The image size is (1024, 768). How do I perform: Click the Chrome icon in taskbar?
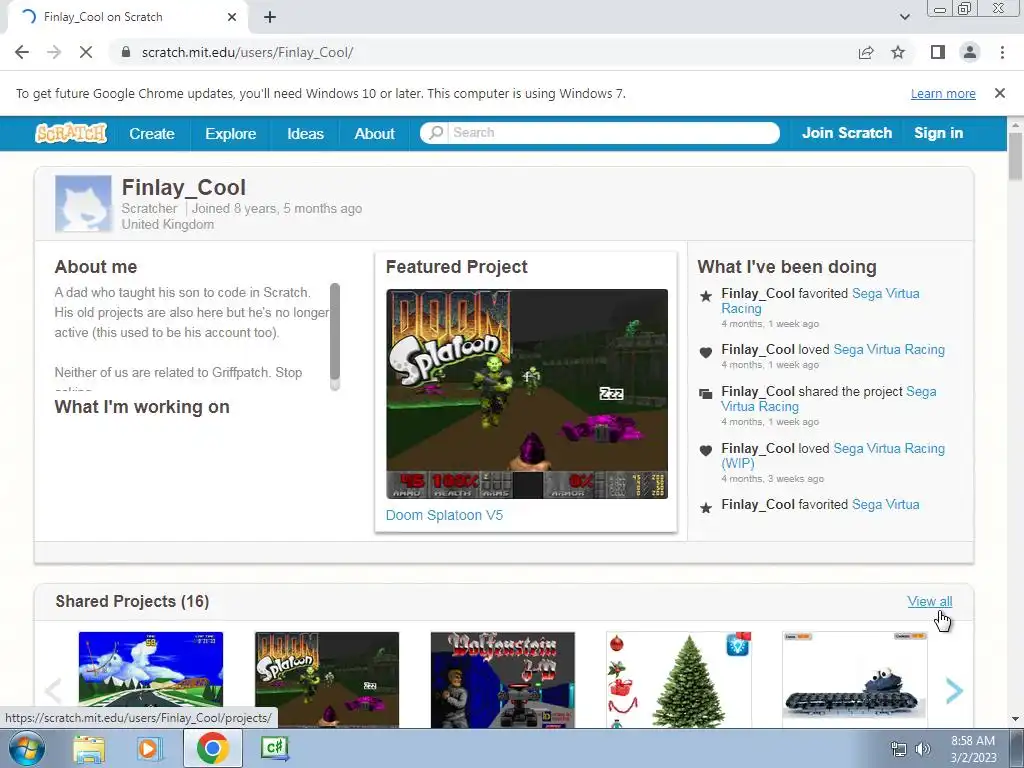click(x=212, y=748)
